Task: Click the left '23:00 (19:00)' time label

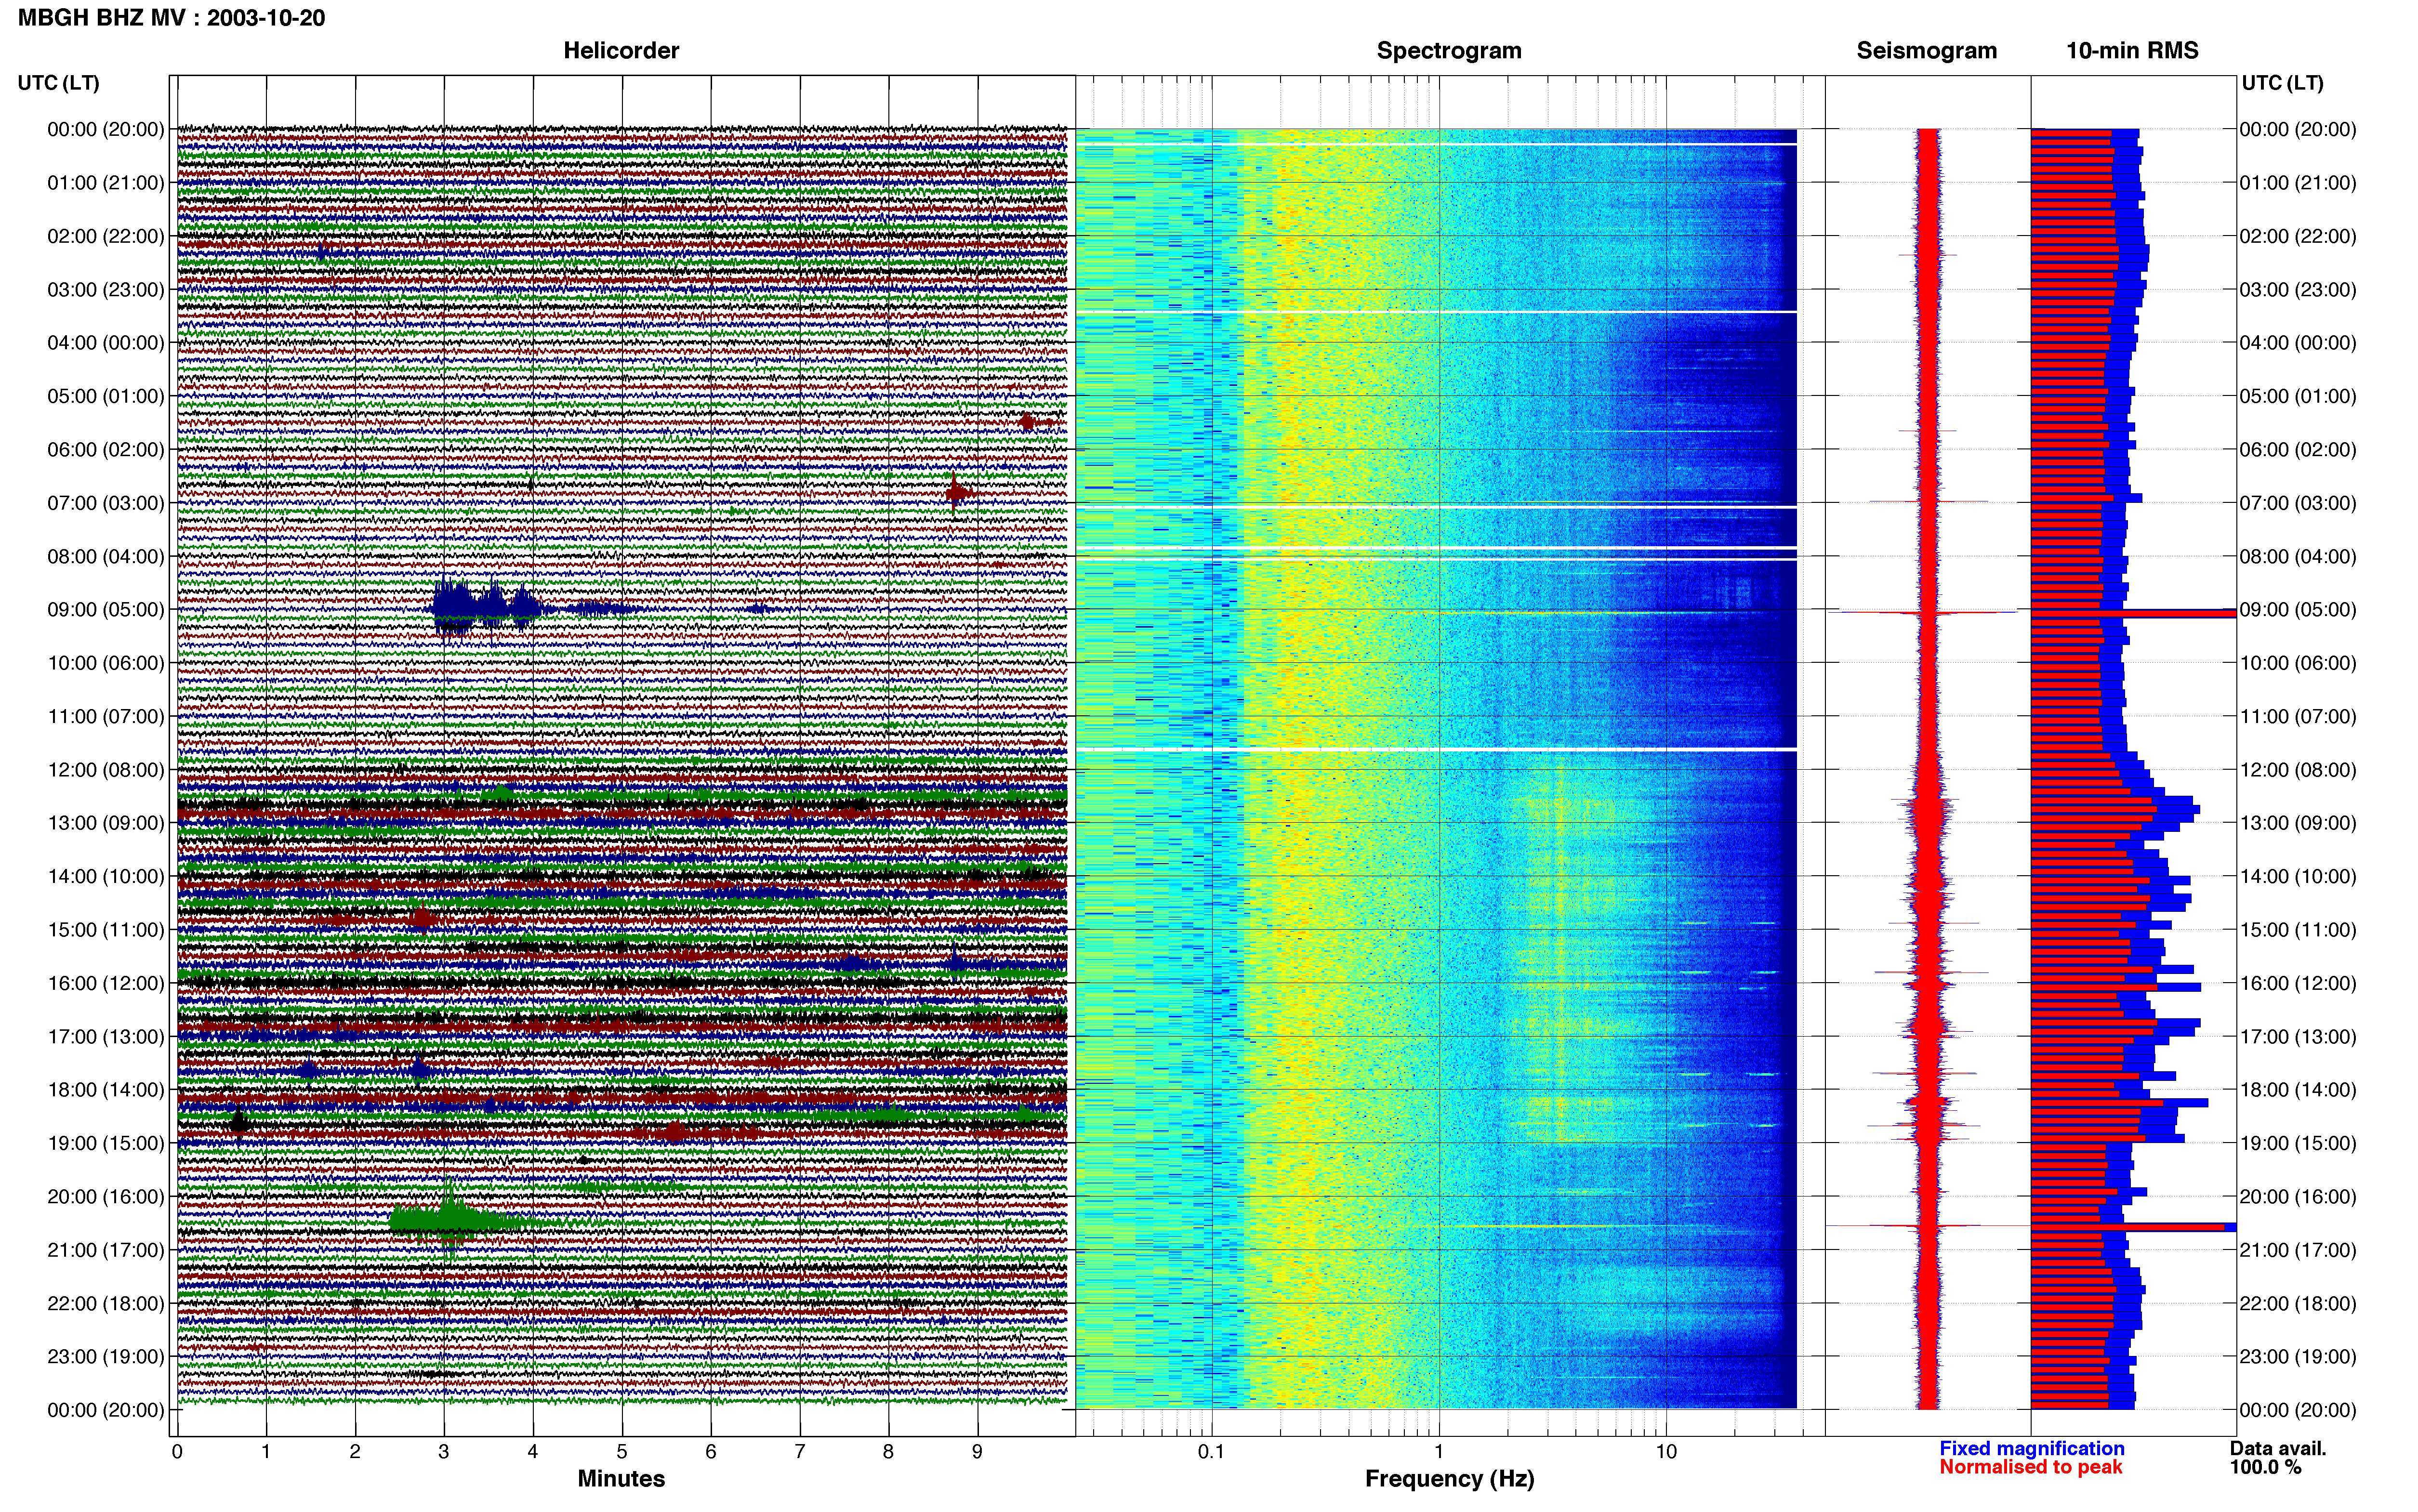Action: (105, 1357)
